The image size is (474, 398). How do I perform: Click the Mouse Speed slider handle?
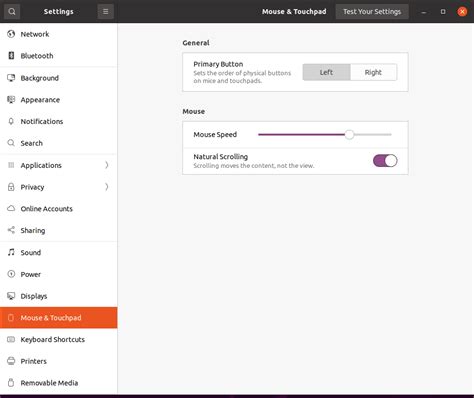[349, 135]
